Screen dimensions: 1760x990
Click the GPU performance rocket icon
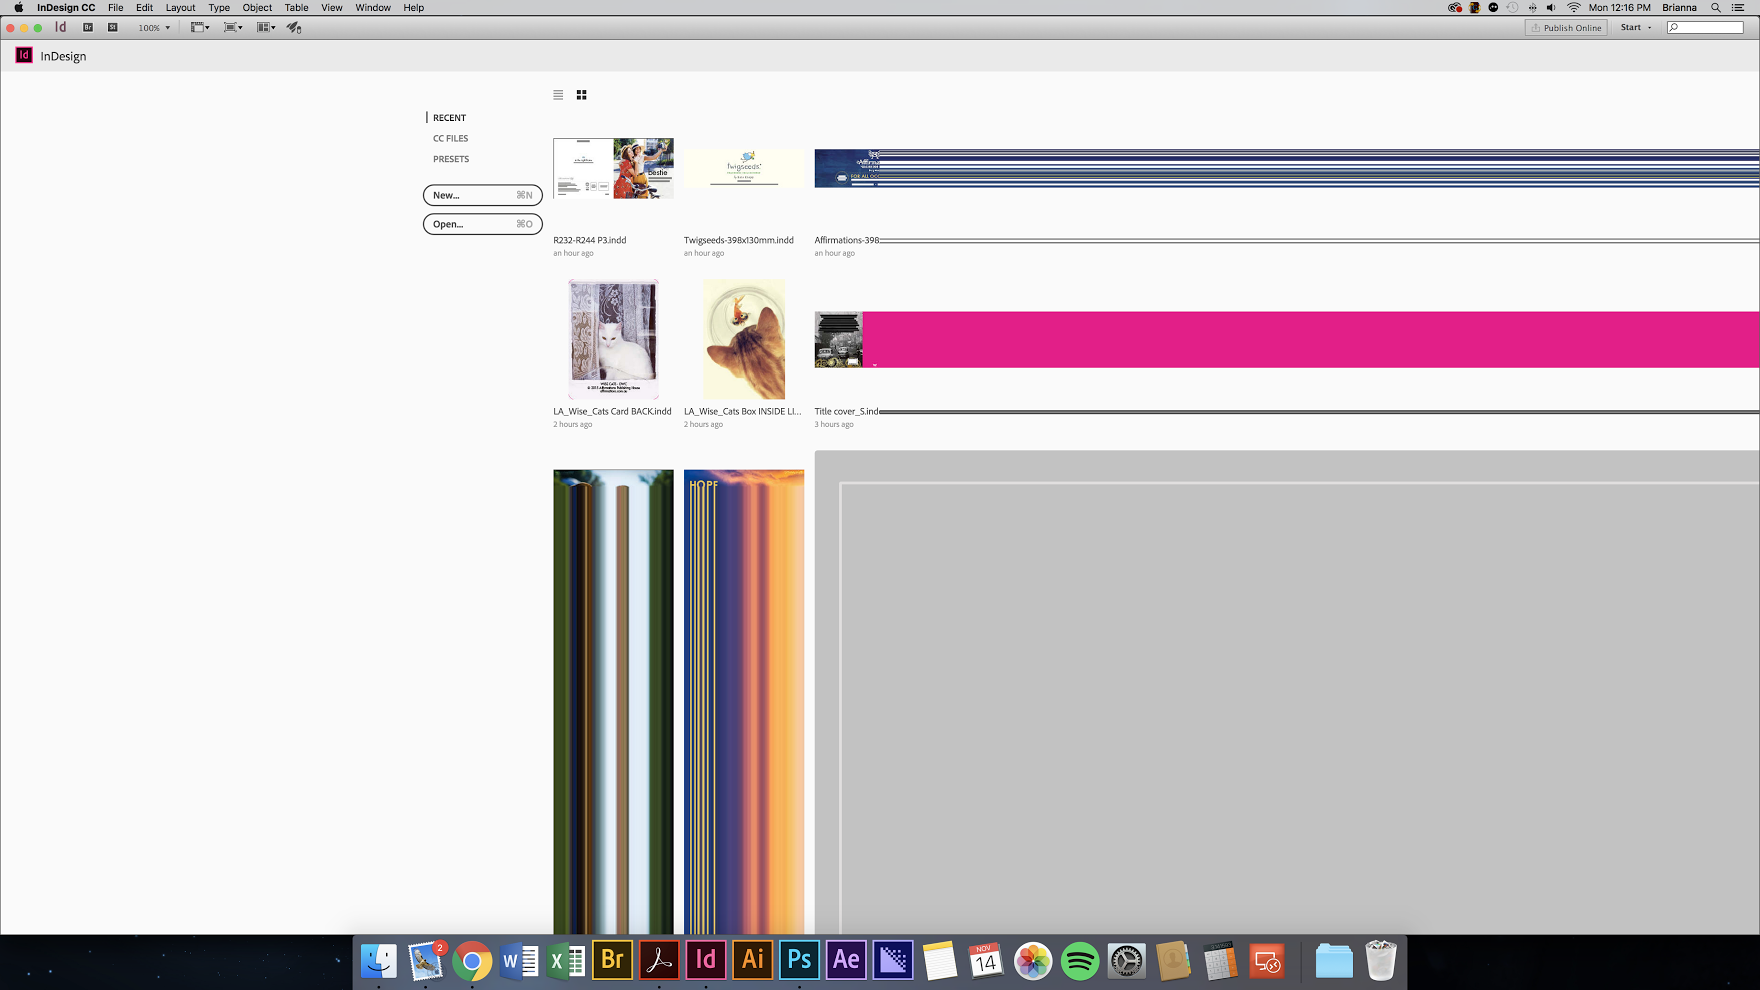(292, 27)
